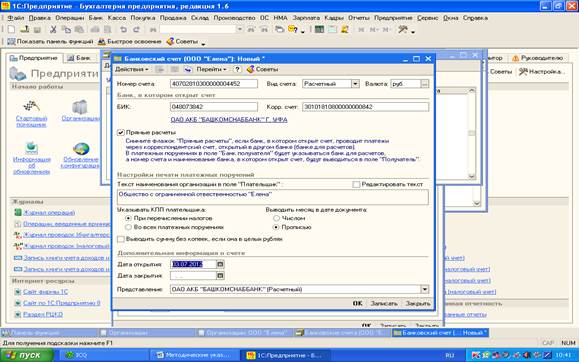Screen dimensions: 579x362
Task: Click the RU language indicator in taskbar
Action: 449,355
